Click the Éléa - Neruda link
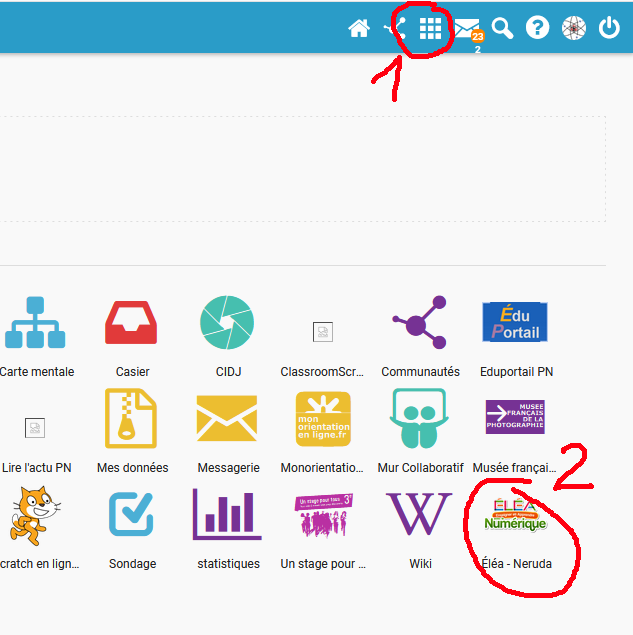633x635 pixels. coord(516,563)
